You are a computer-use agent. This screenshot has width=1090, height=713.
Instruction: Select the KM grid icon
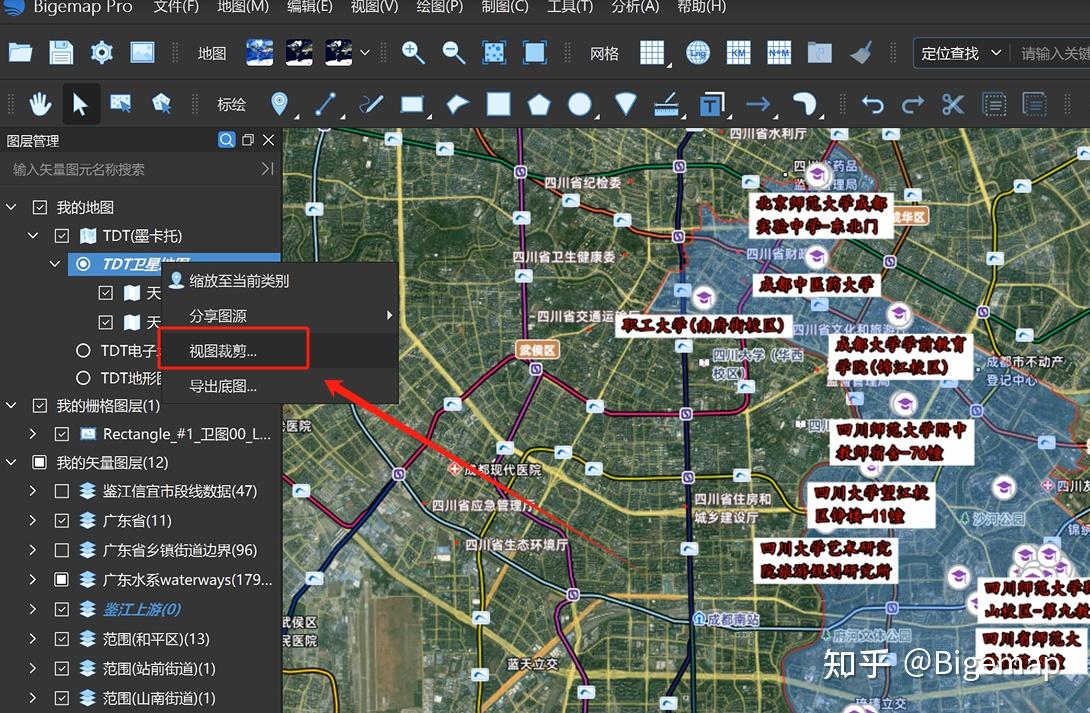[x=738, y=53]
